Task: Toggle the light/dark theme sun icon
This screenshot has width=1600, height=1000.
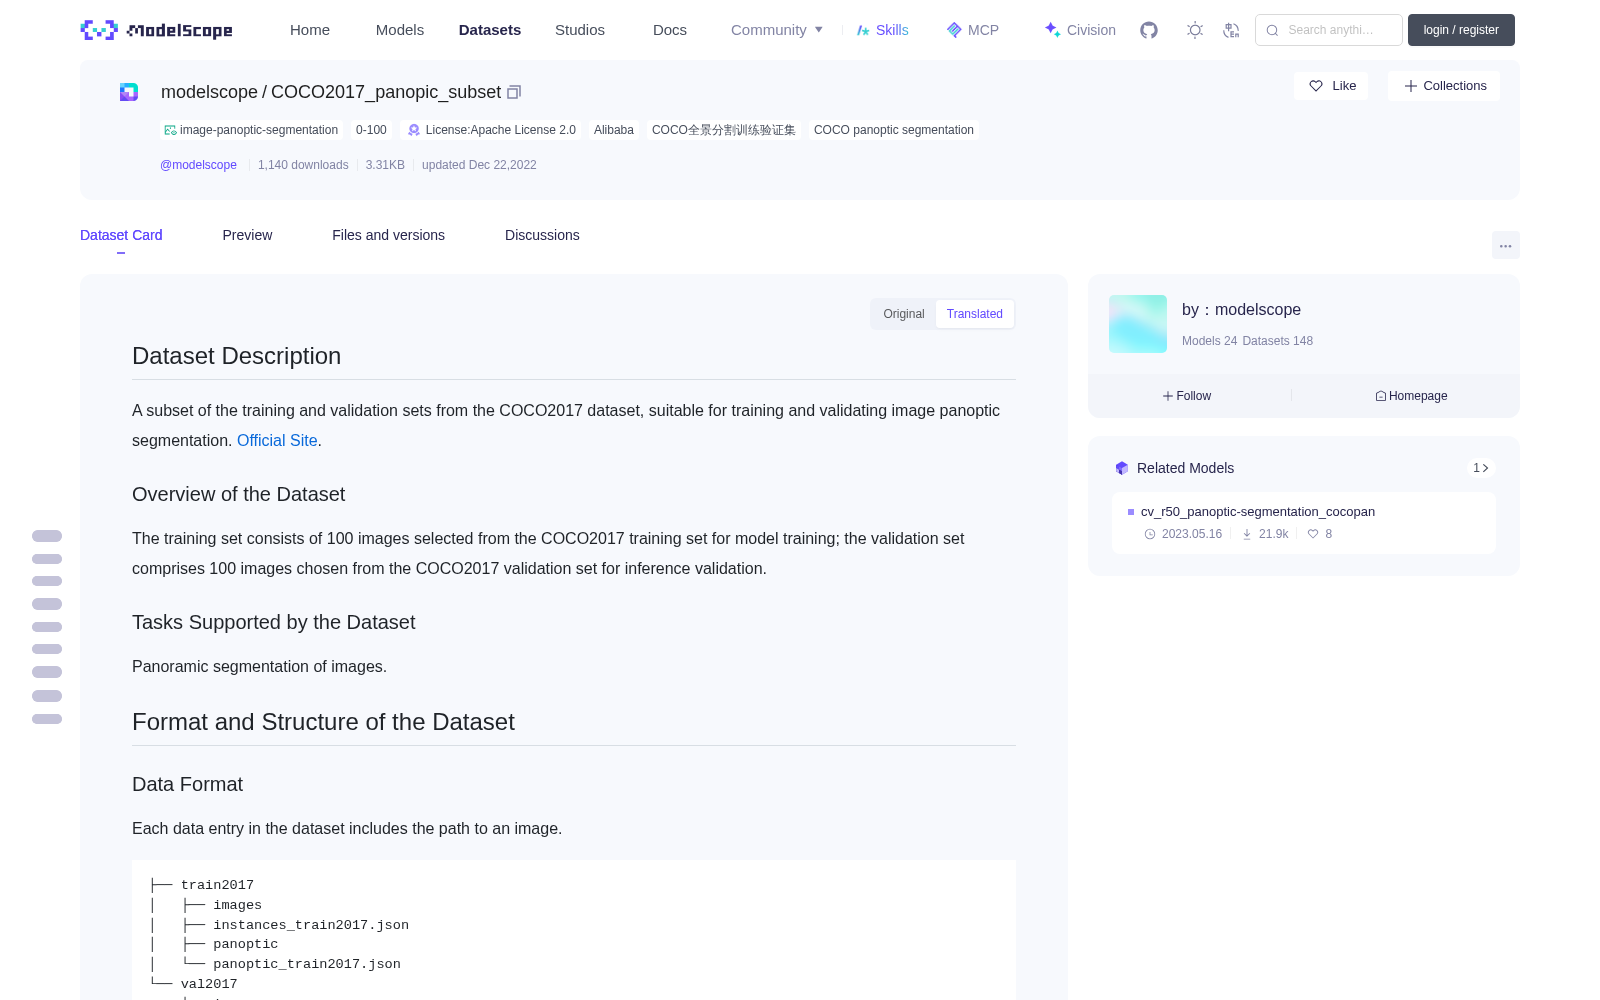Action: tap(1195, 30)
